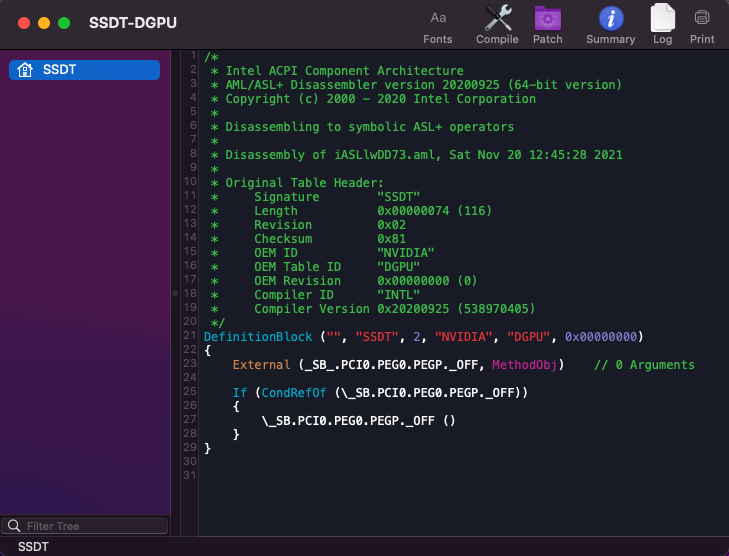Show the table Summary
The height and width of the screenshot is (556, 729).
[x=610, y=24]
